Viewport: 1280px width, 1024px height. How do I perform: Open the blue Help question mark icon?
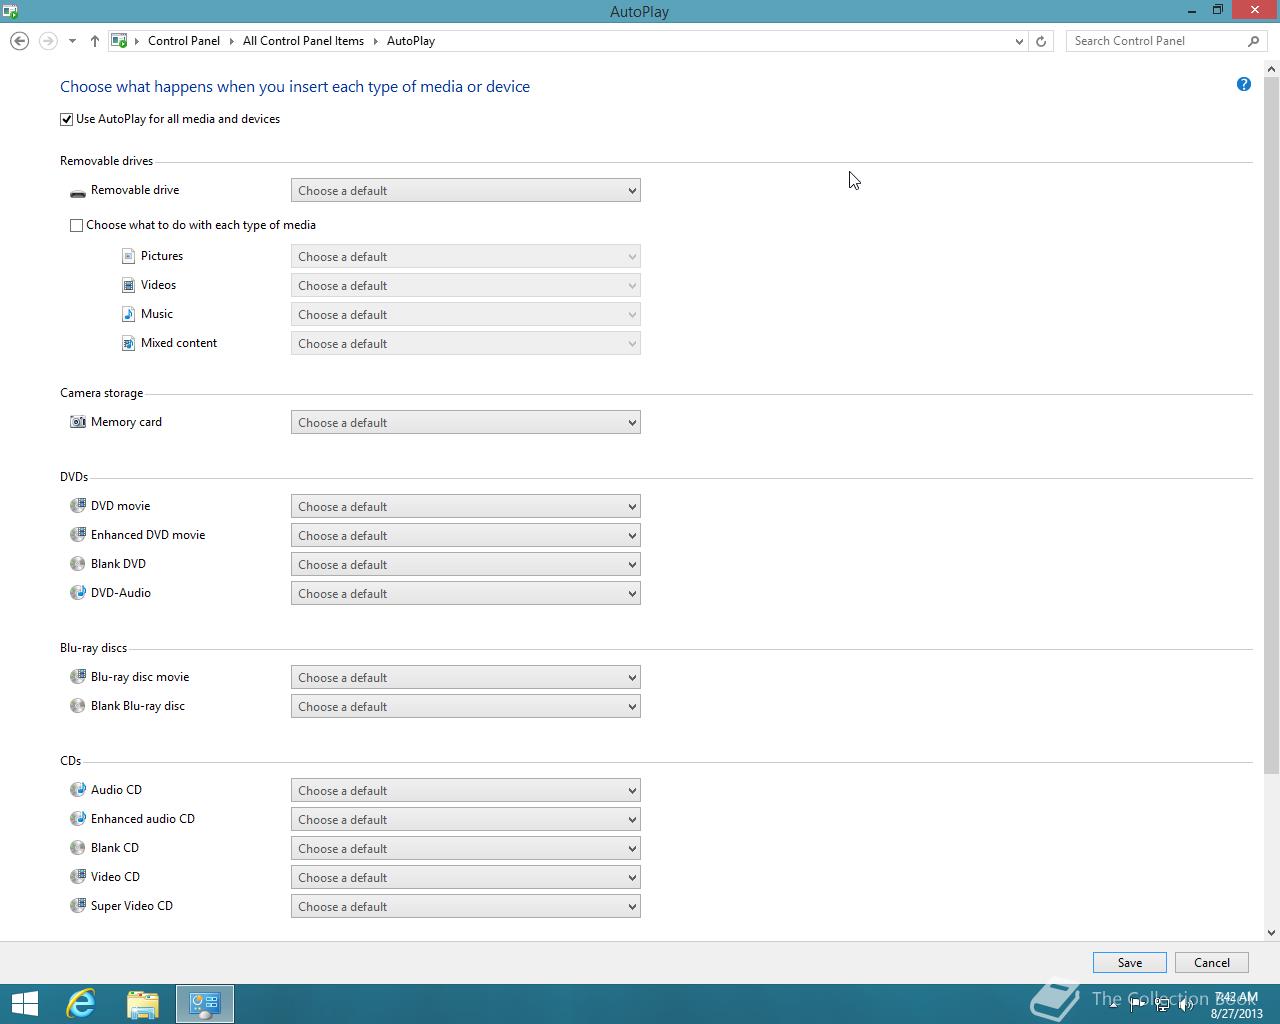1244,84
